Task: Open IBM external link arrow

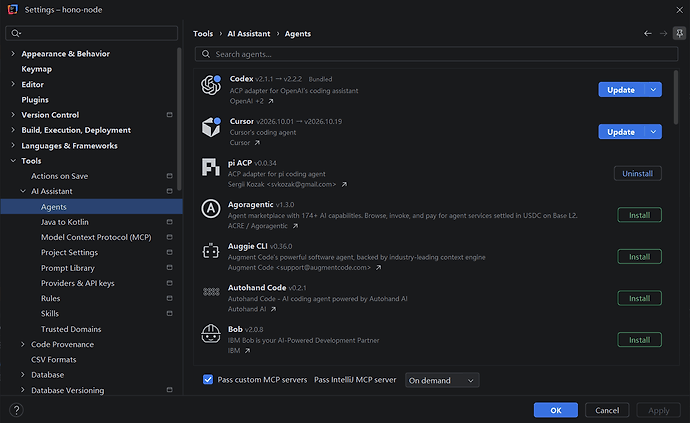Action: [247, 351]
